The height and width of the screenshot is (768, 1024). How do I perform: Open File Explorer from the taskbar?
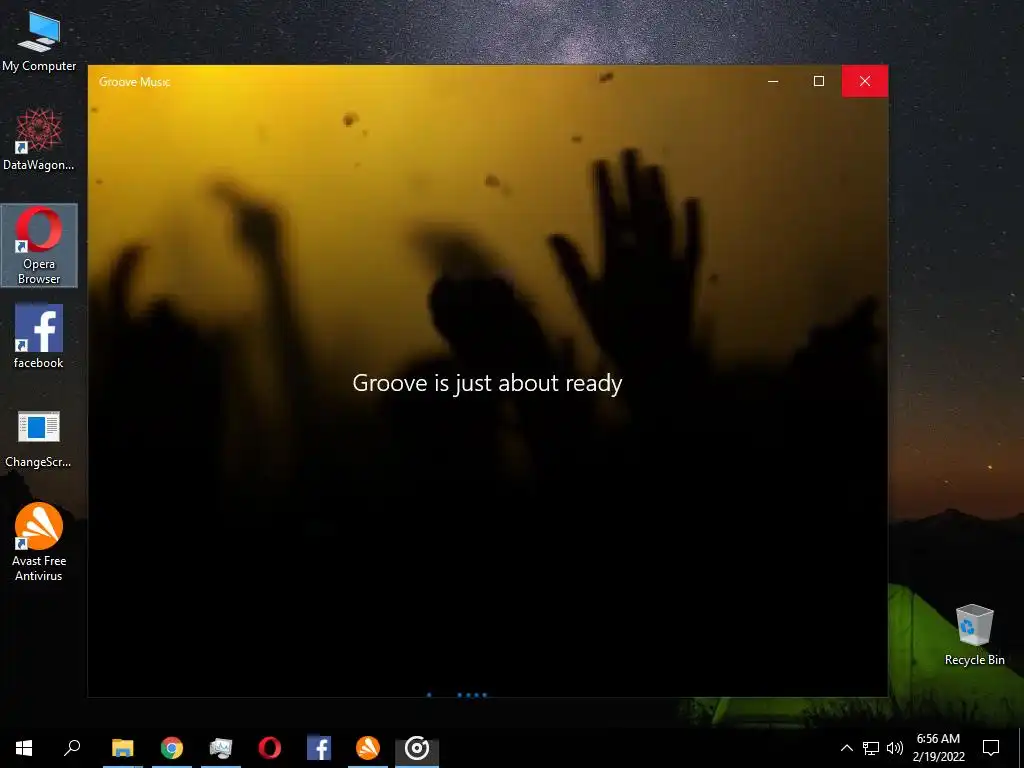(123, 748)
